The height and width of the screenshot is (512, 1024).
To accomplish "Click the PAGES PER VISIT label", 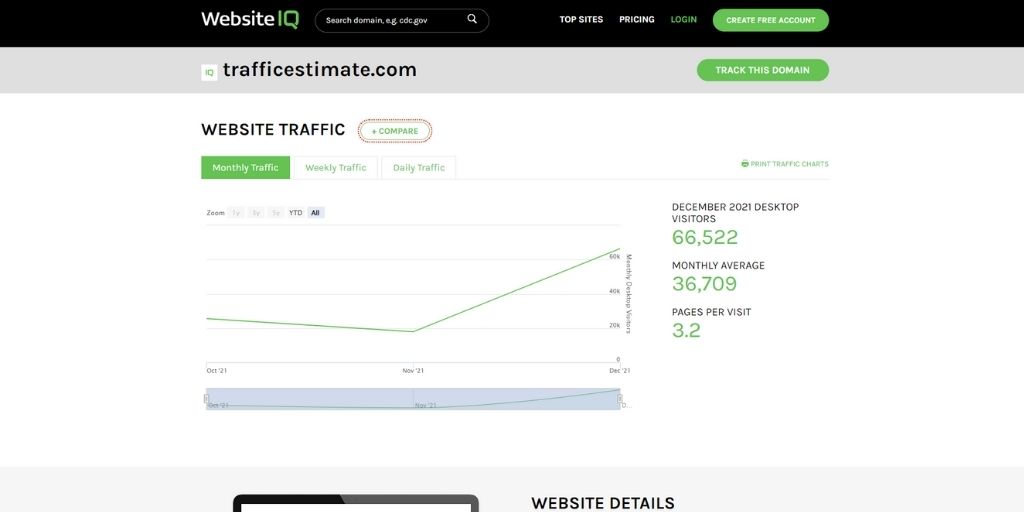I will (712, 312).
